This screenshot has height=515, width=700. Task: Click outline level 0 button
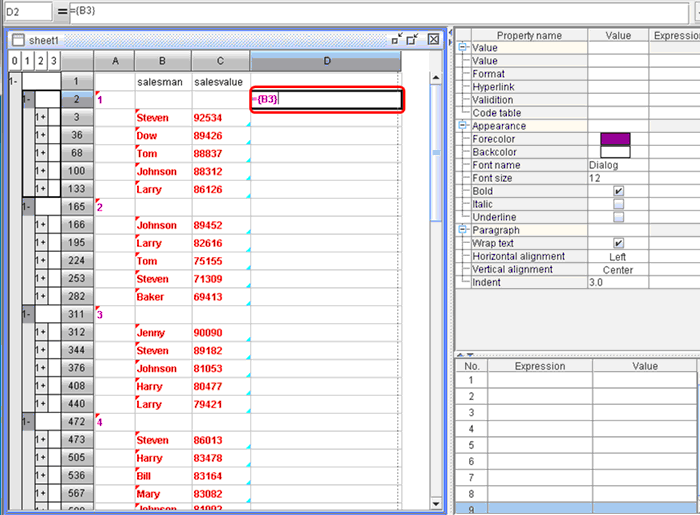(x=15, y=61)
